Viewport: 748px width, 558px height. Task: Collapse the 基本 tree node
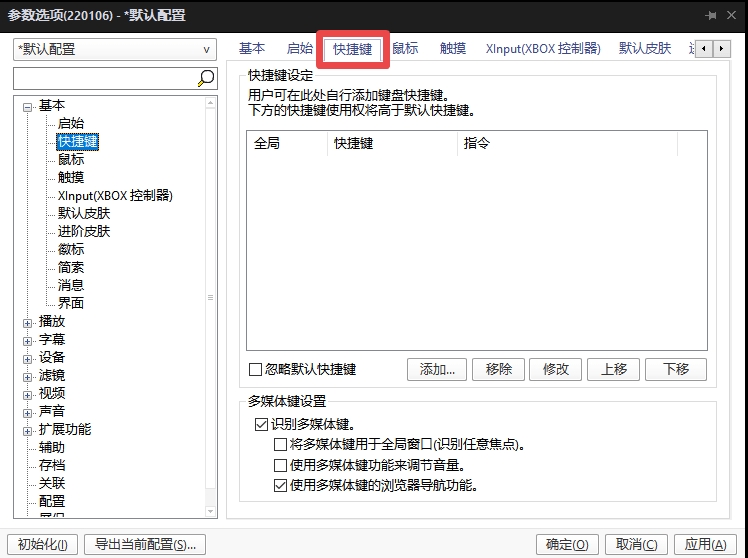coord(27,106)
